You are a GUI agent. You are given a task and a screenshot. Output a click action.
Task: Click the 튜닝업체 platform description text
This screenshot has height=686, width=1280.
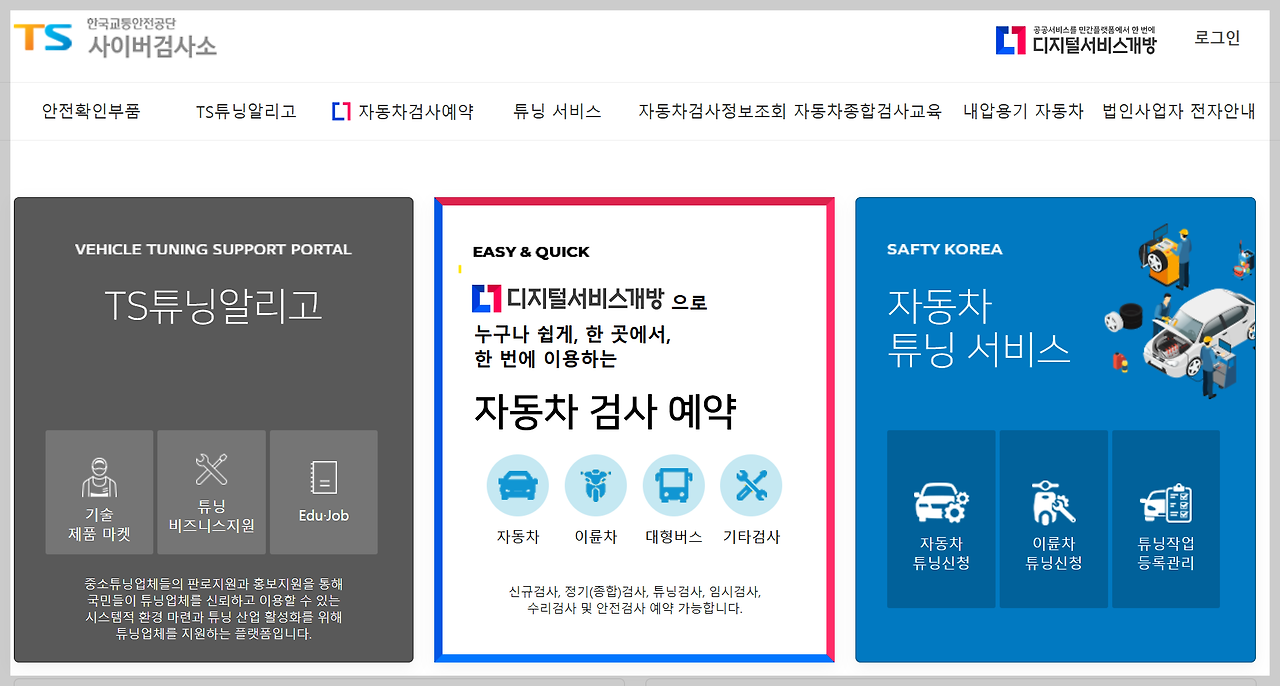pyautogui.click(x=213, y=608)
